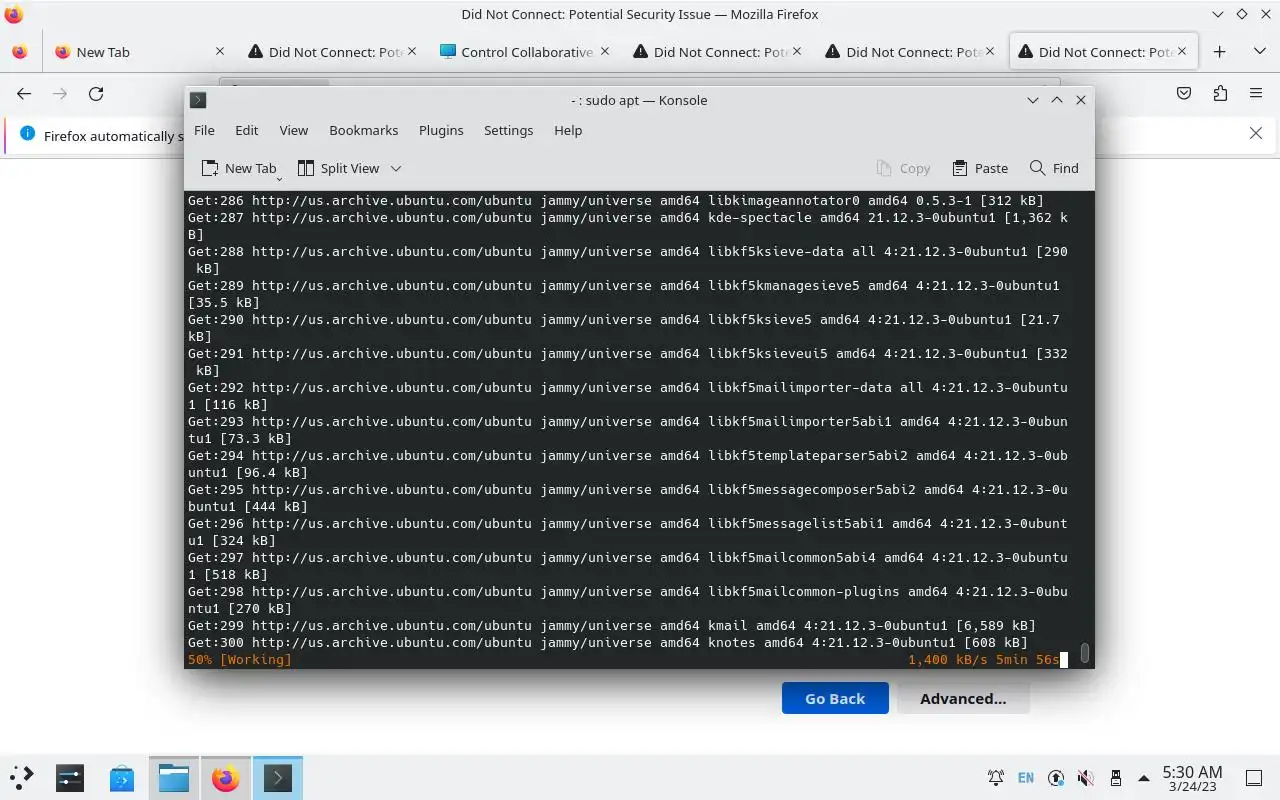Open Konsole's New Tab button
Image resolution: width=1280 pixels, height=800 pixels.
[238, 168]
